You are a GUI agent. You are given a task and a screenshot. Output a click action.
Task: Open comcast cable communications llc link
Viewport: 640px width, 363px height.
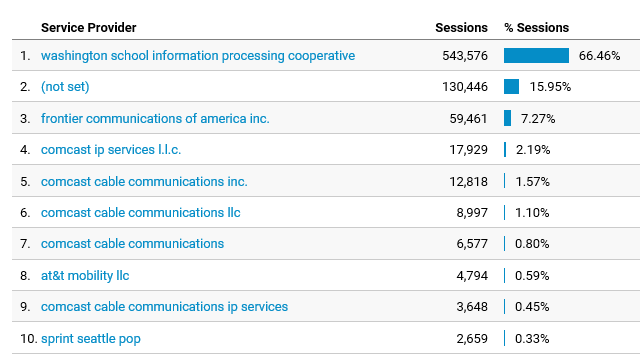140,213
